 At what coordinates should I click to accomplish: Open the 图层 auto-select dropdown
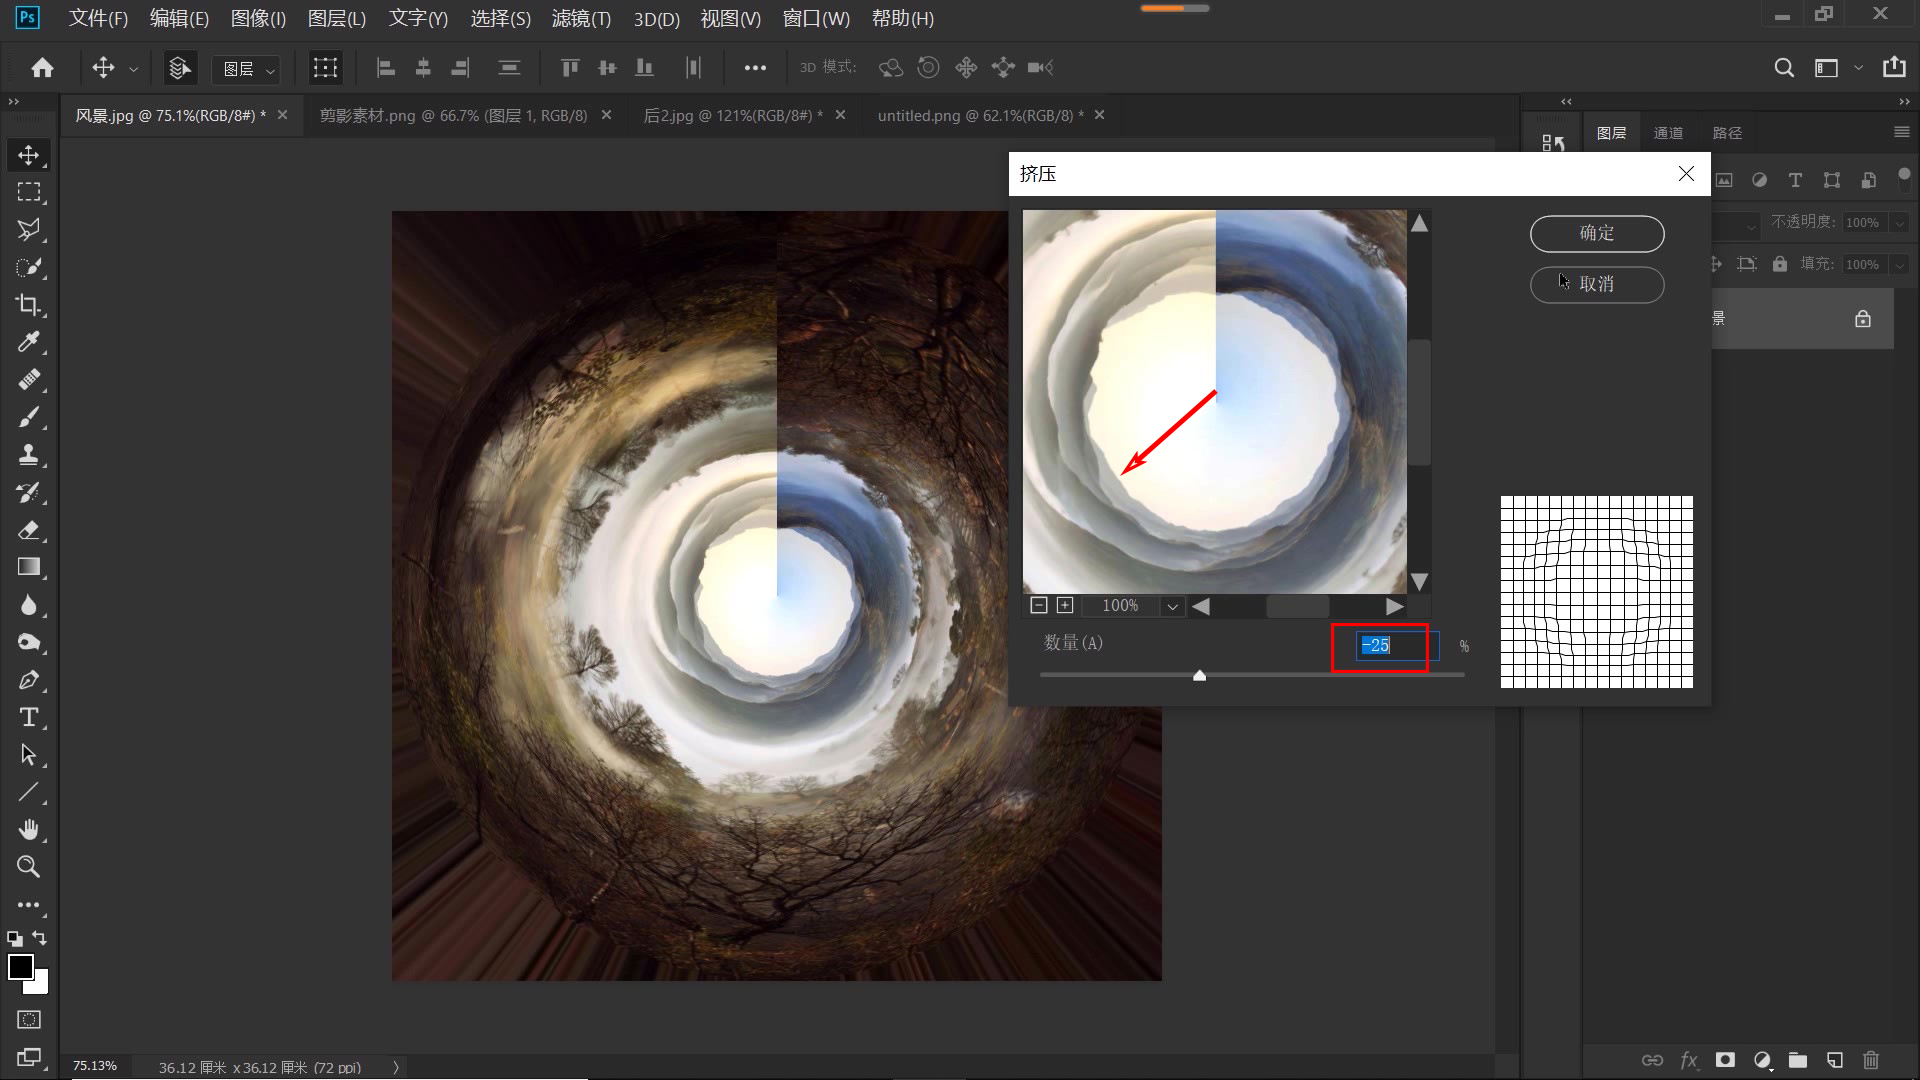pos(248,68)
